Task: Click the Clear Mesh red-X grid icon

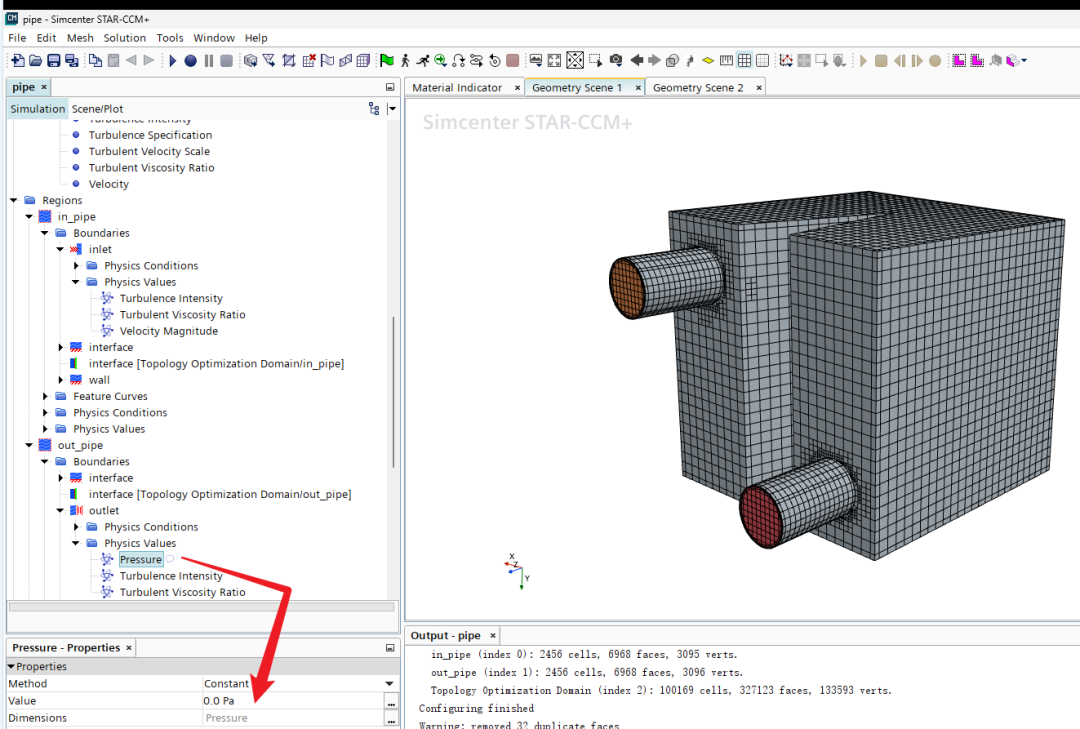Action: pos(309,61)
